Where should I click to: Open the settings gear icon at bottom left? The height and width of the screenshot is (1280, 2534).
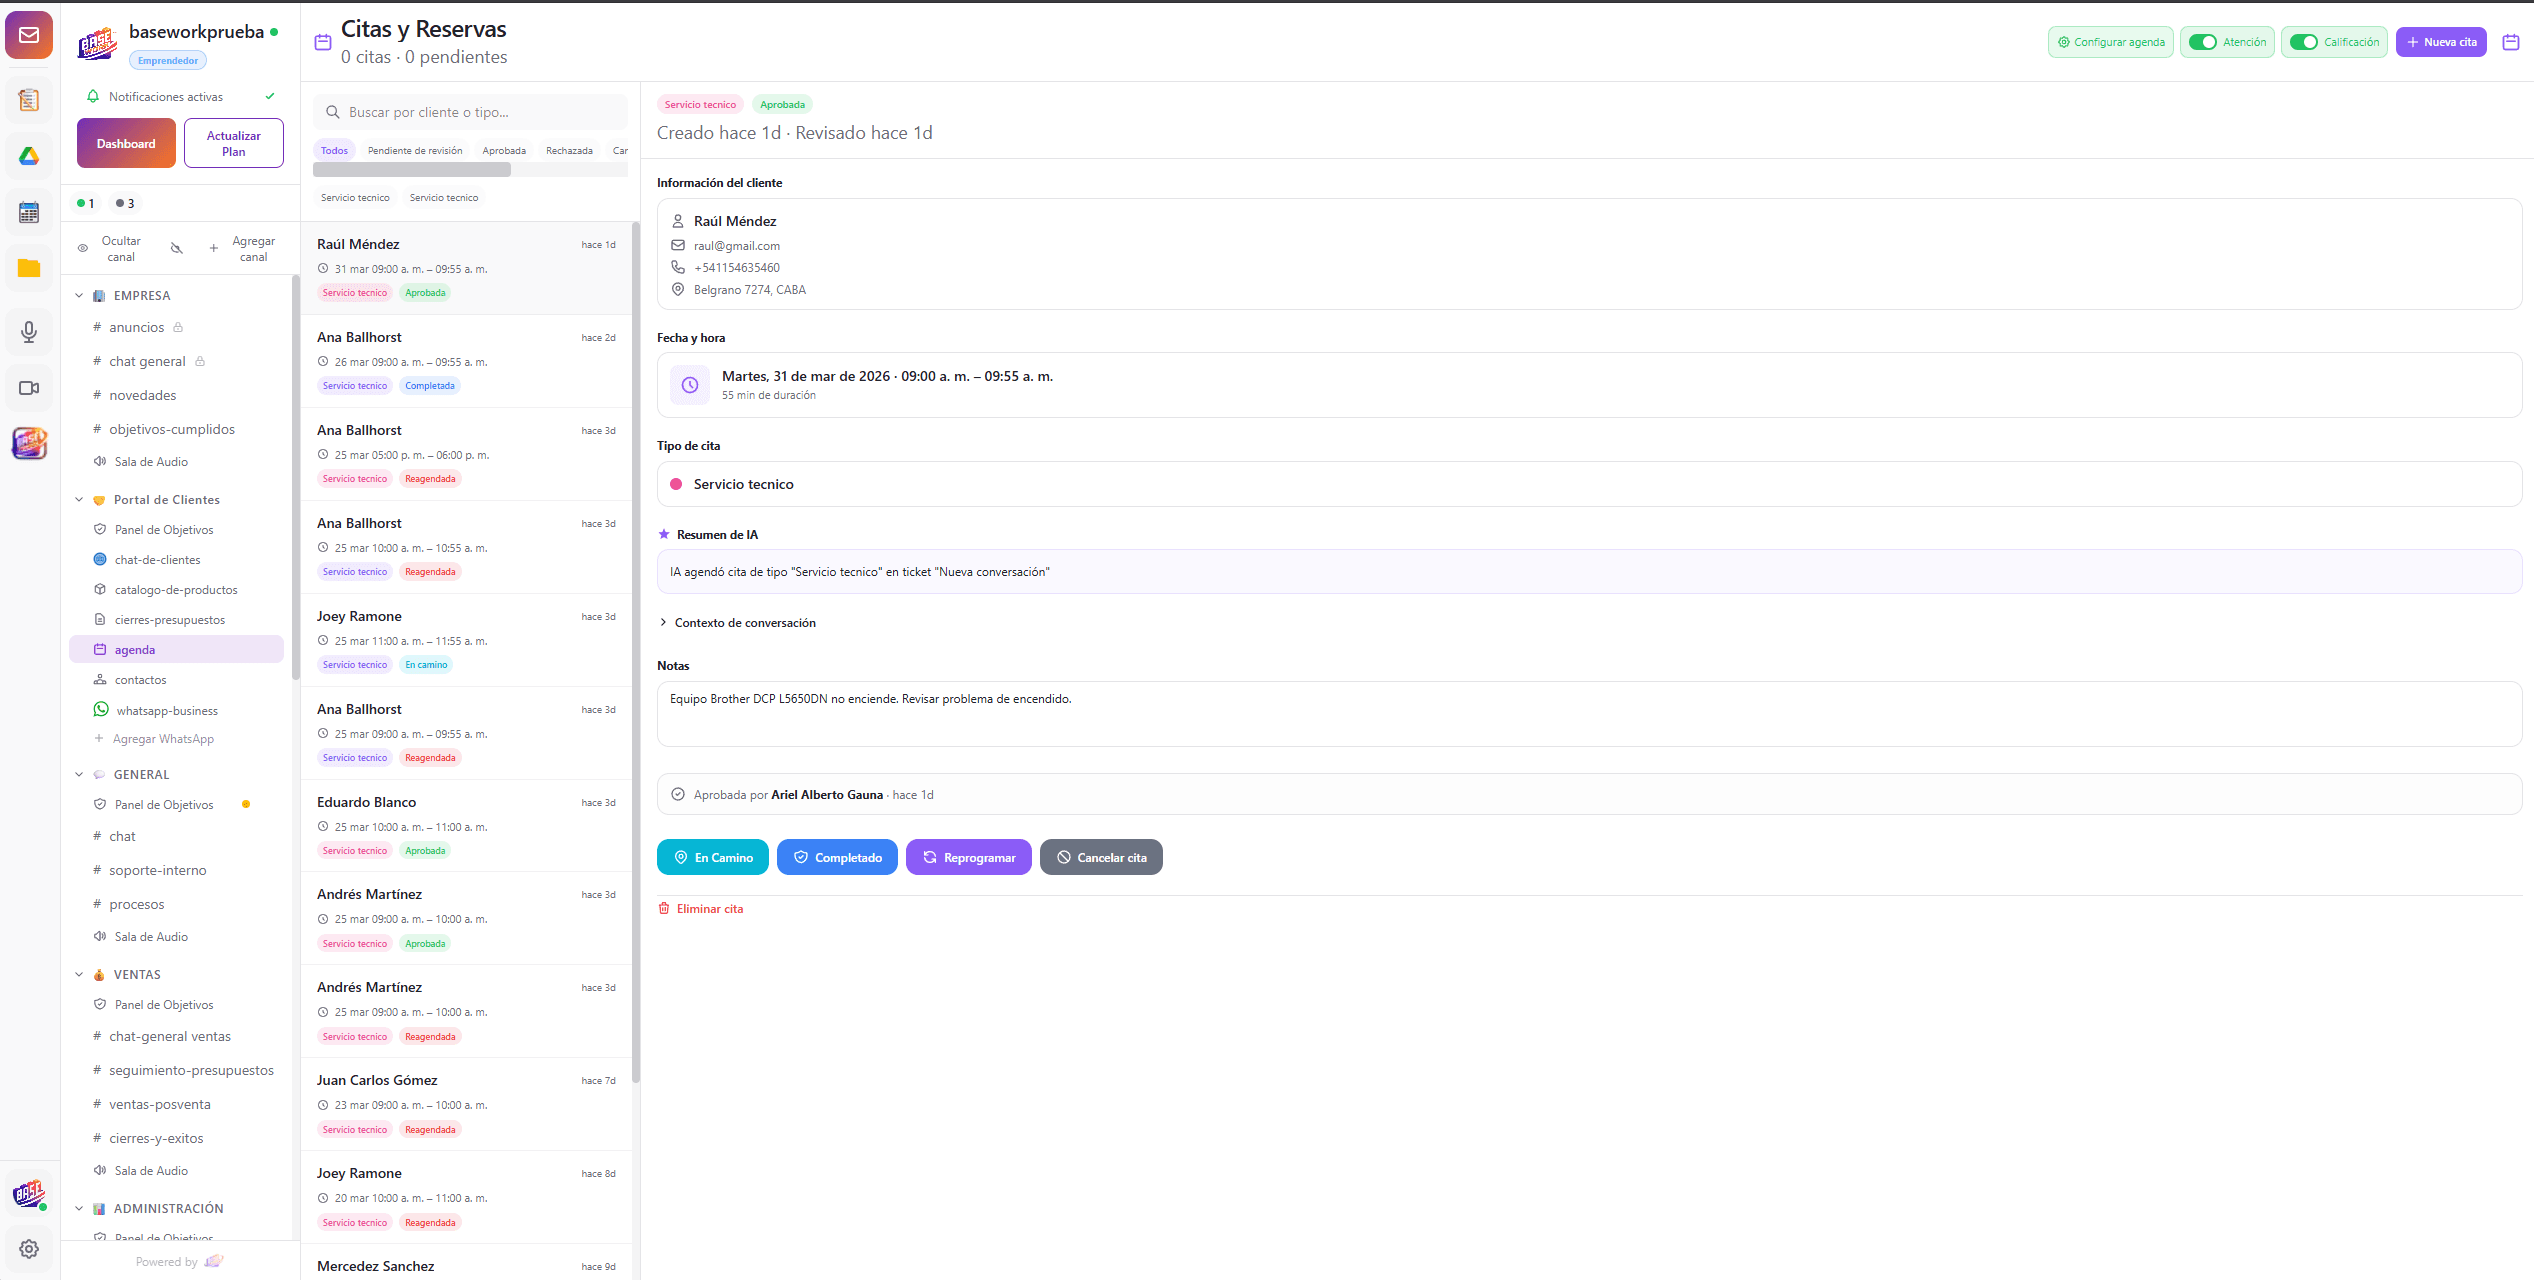click(29, 1248)
